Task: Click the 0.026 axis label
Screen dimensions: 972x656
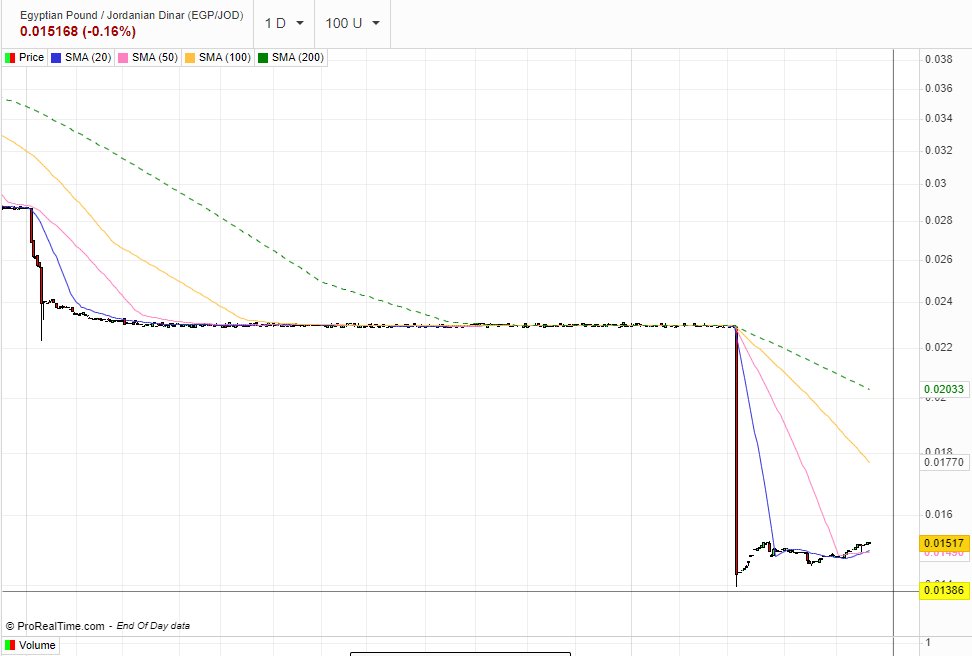Action: [x=939, y=259]
